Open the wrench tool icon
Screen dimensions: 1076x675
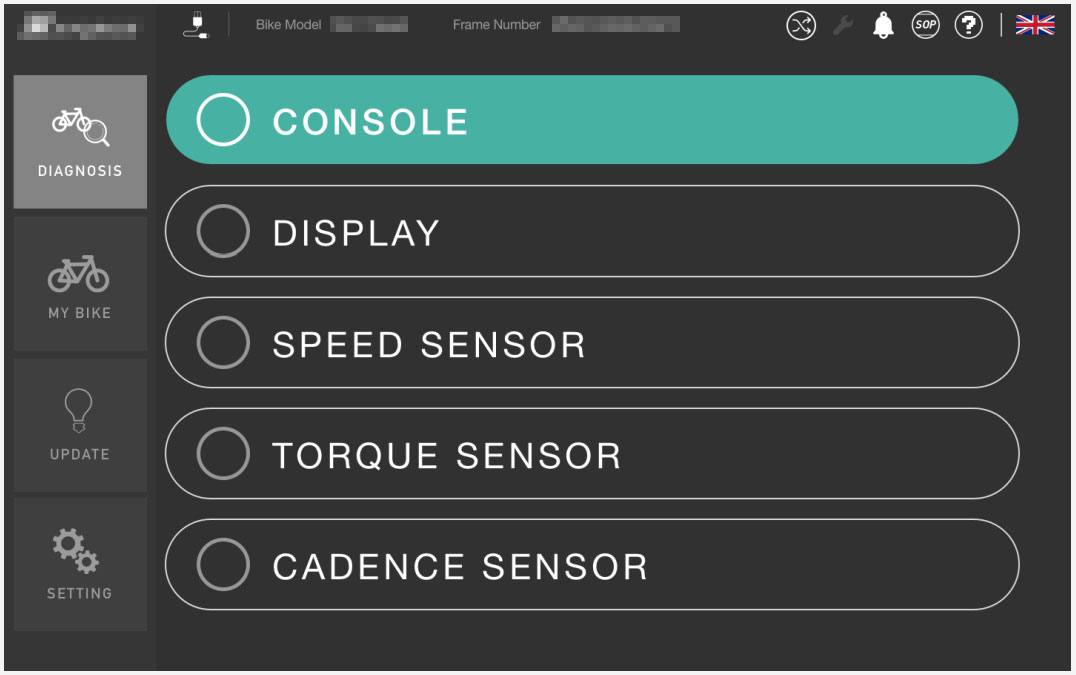[843, 26]
